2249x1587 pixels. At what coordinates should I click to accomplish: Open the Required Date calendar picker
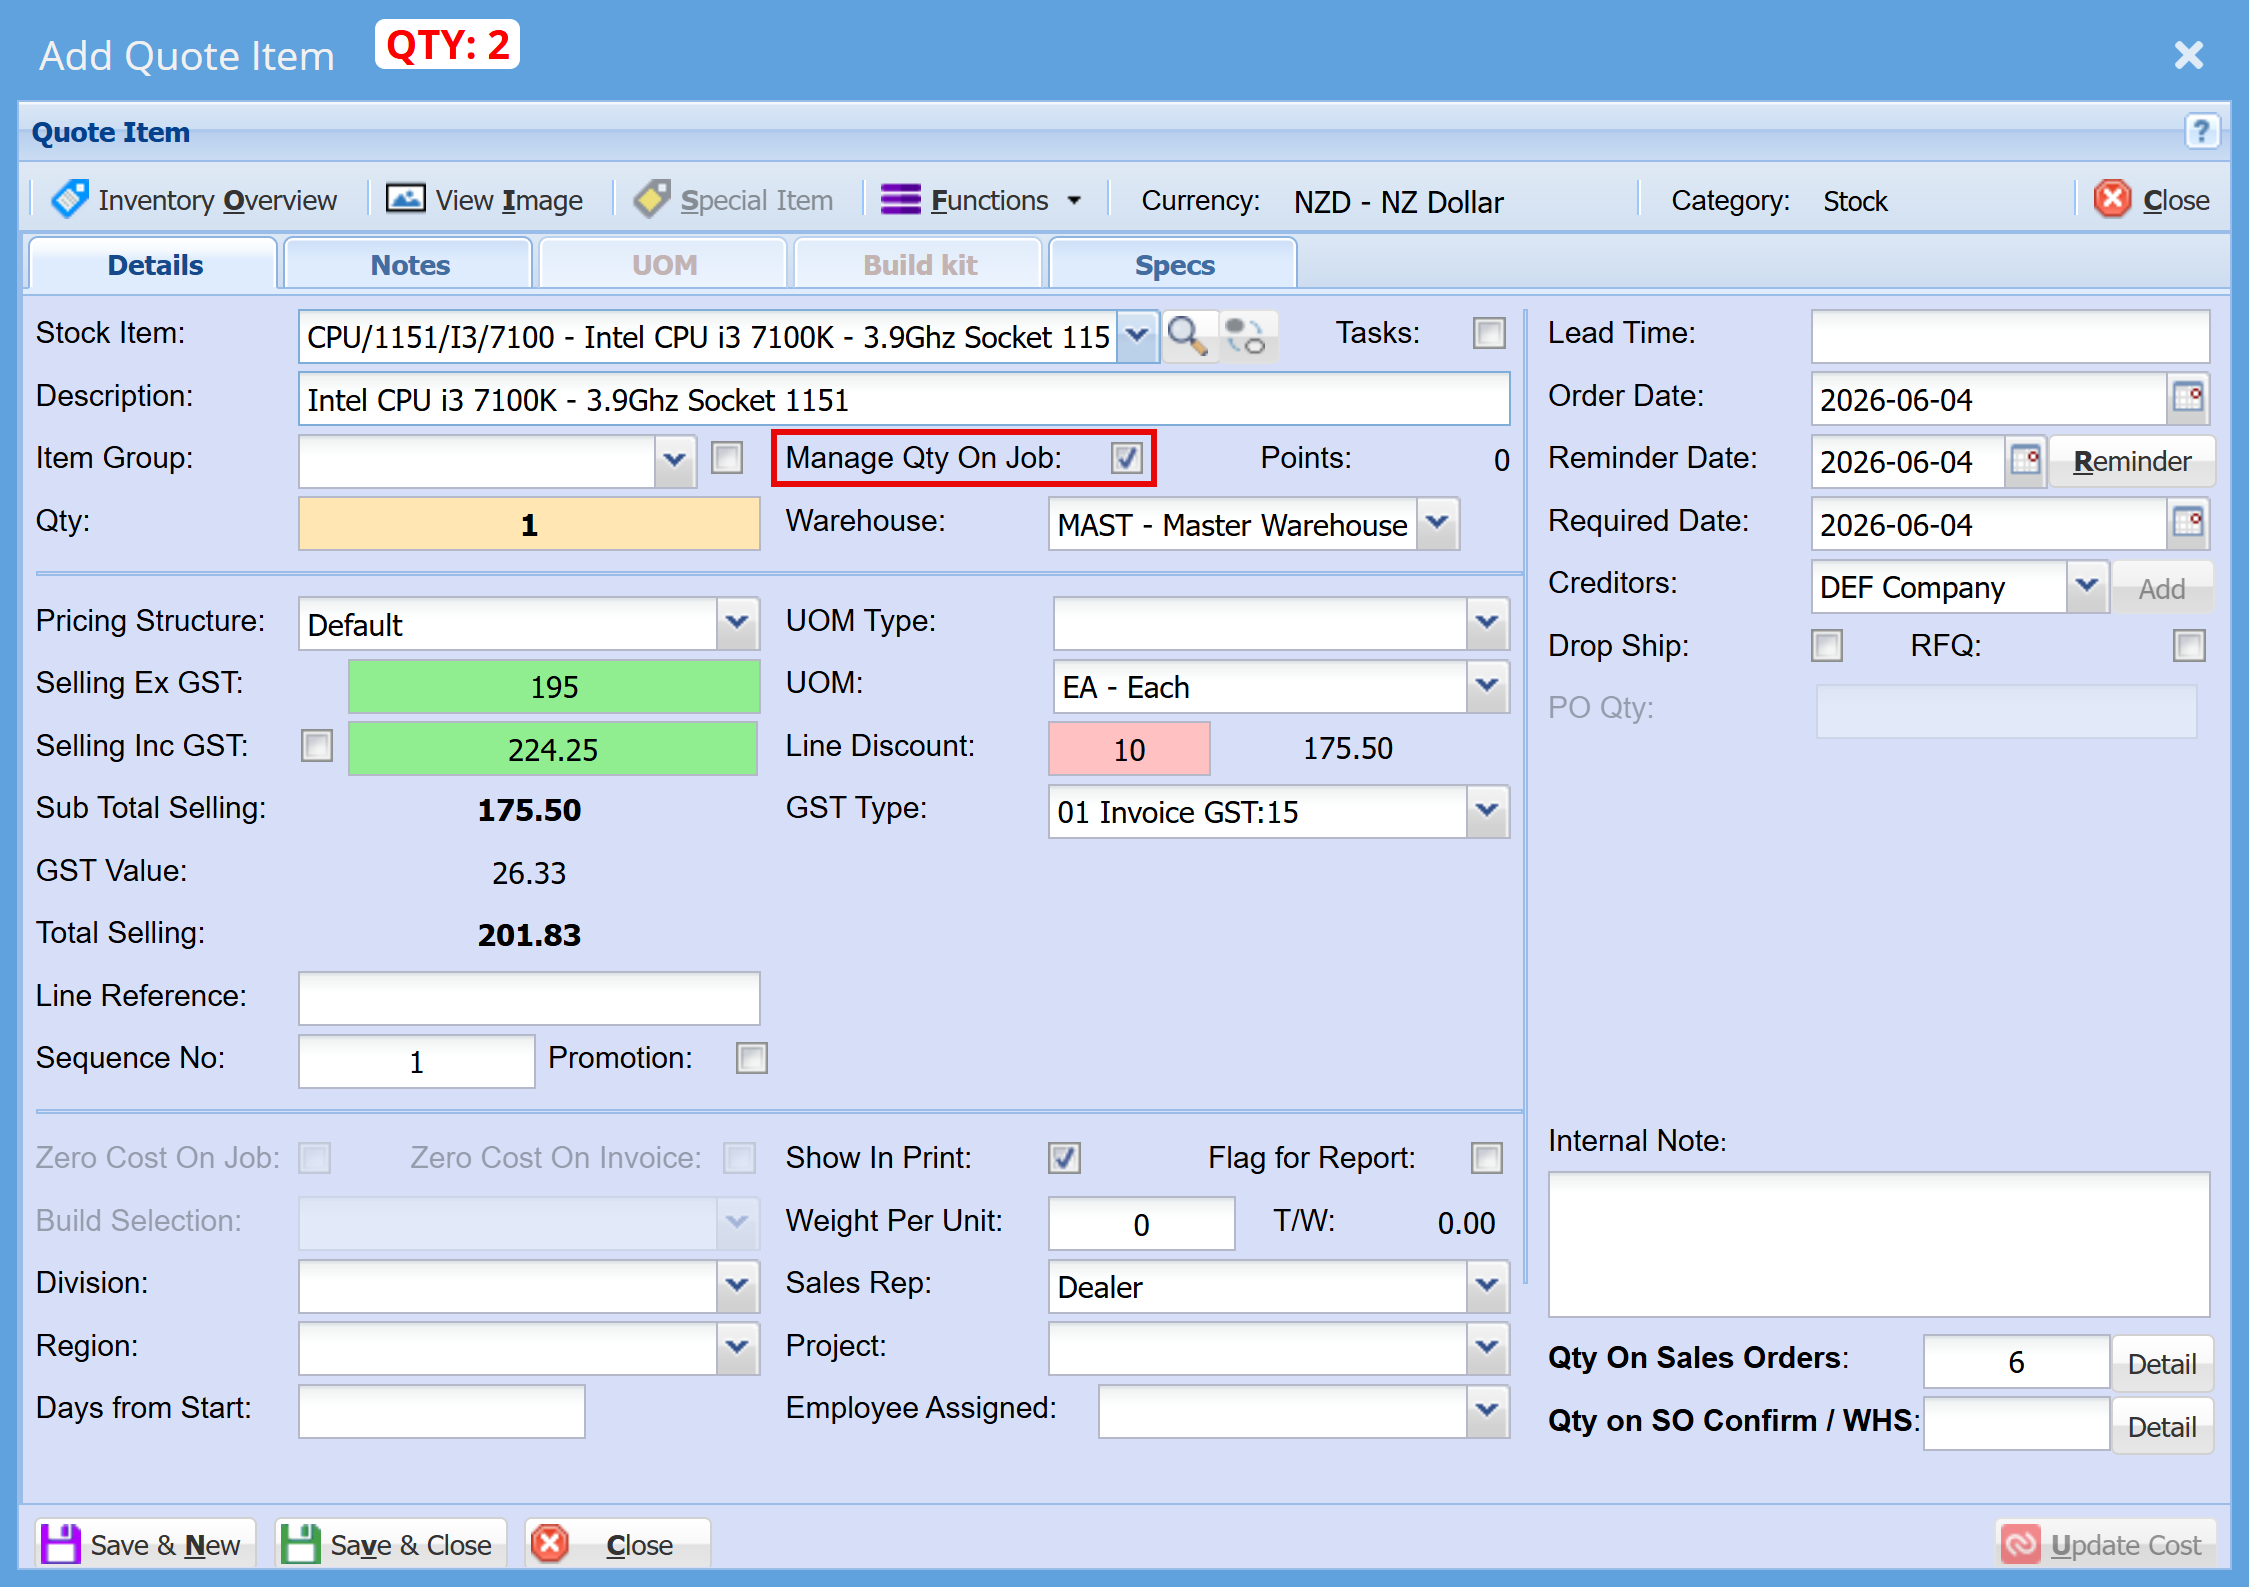coord(2188,523)
